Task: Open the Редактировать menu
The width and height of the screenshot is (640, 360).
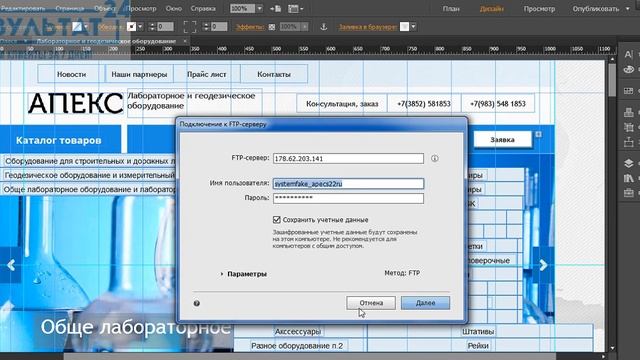Action: coord(24,8)
